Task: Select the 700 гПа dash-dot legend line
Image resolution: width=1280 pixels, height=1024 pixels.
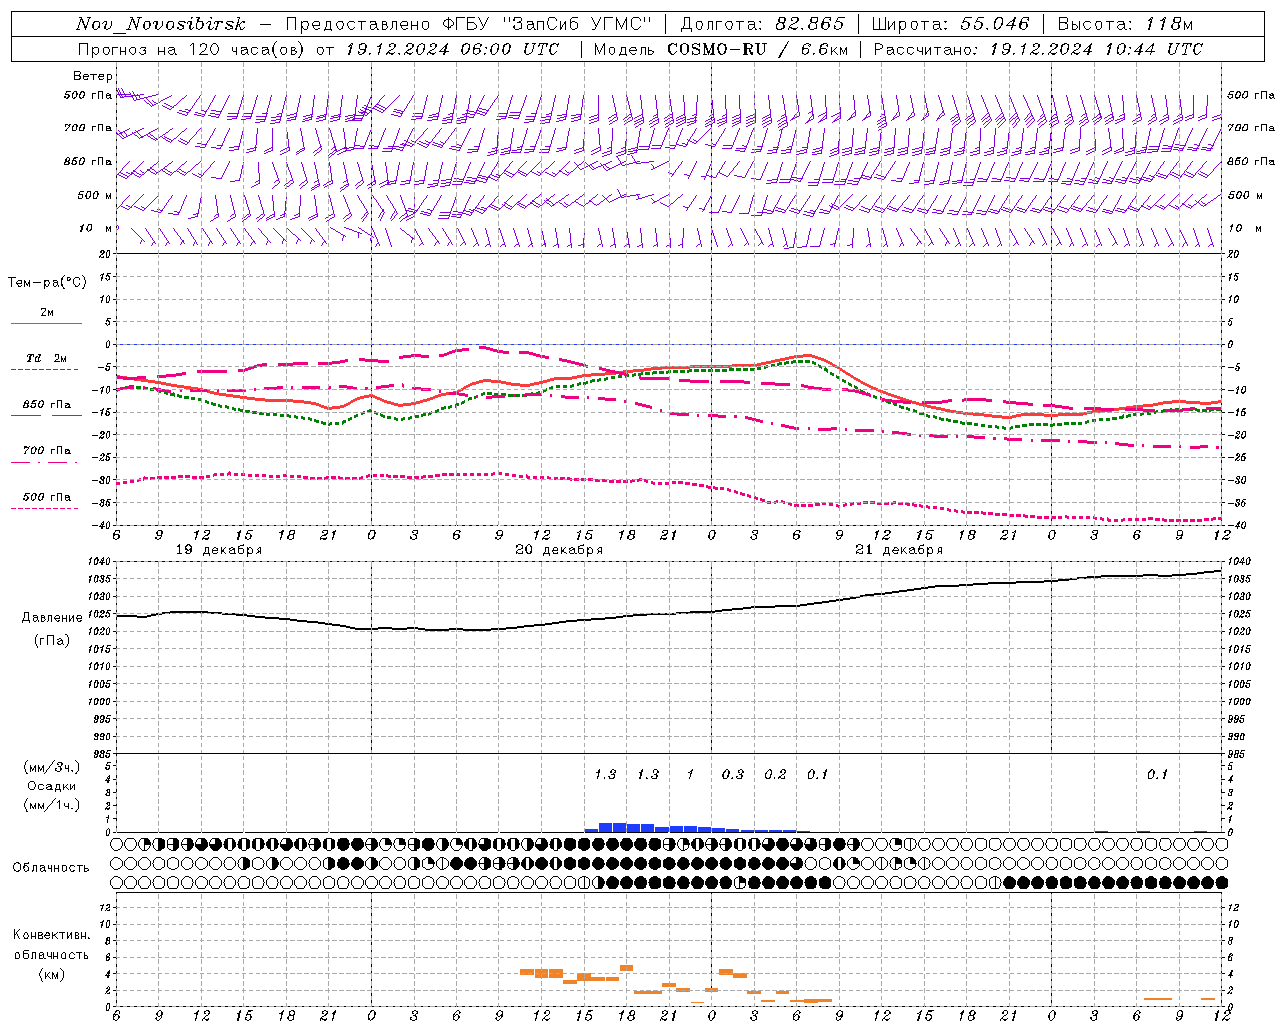Action: [46, 461]
